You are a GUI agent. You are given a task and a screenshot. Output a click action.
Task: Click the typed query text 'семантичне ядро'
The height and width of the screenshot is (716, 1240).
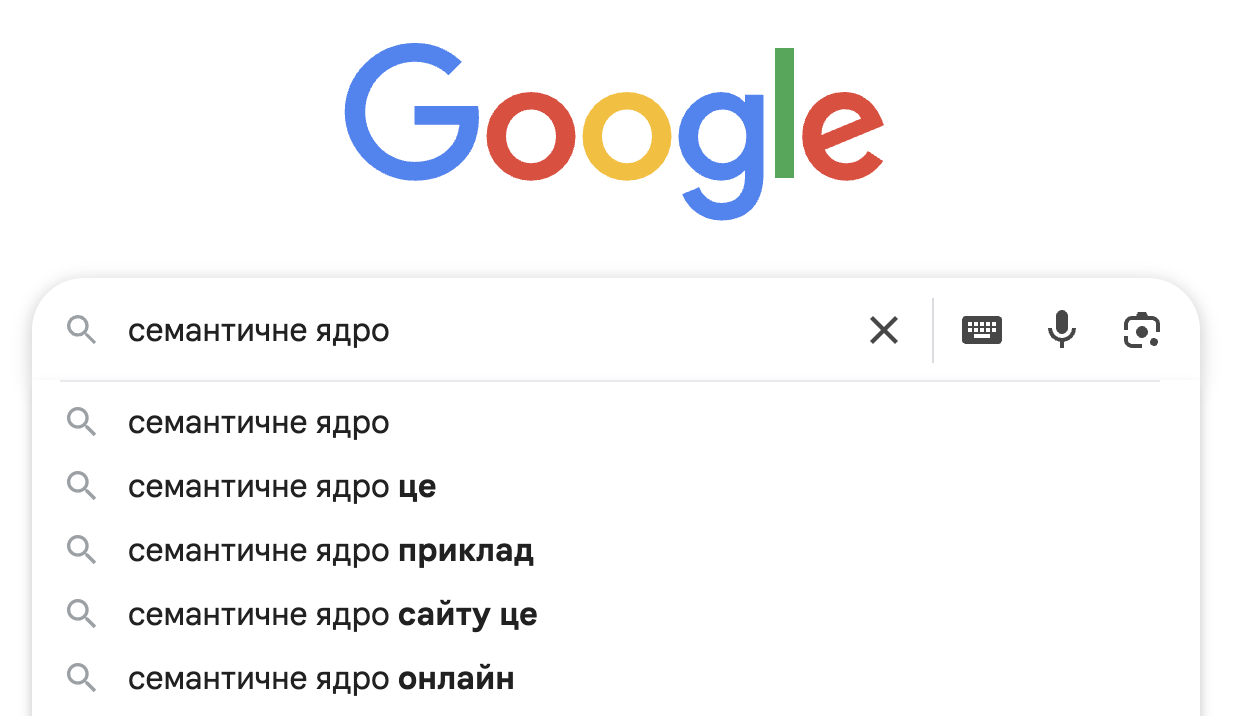point(258,330)
